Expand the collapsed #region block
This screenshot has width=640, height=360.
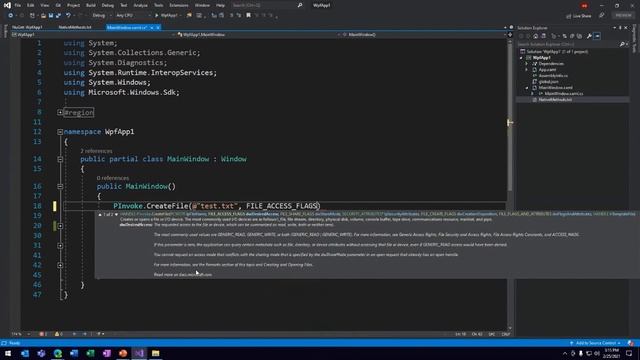pos(60,112)
